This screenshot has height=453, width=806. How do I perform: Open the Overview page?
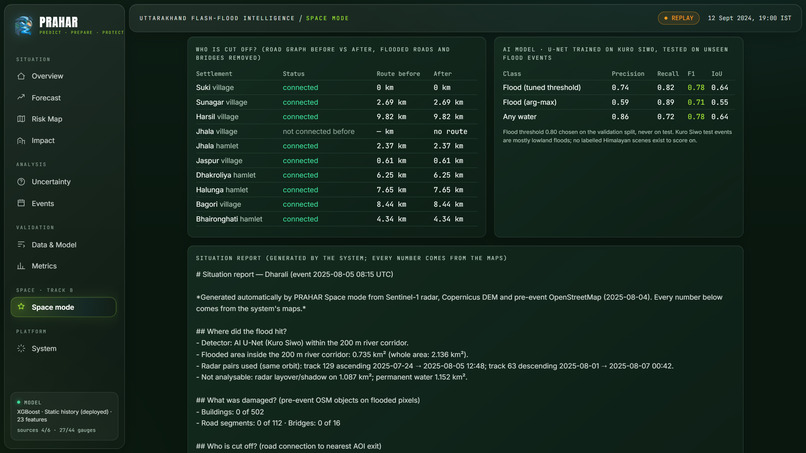pyautogui.click(x=63, y=76)
